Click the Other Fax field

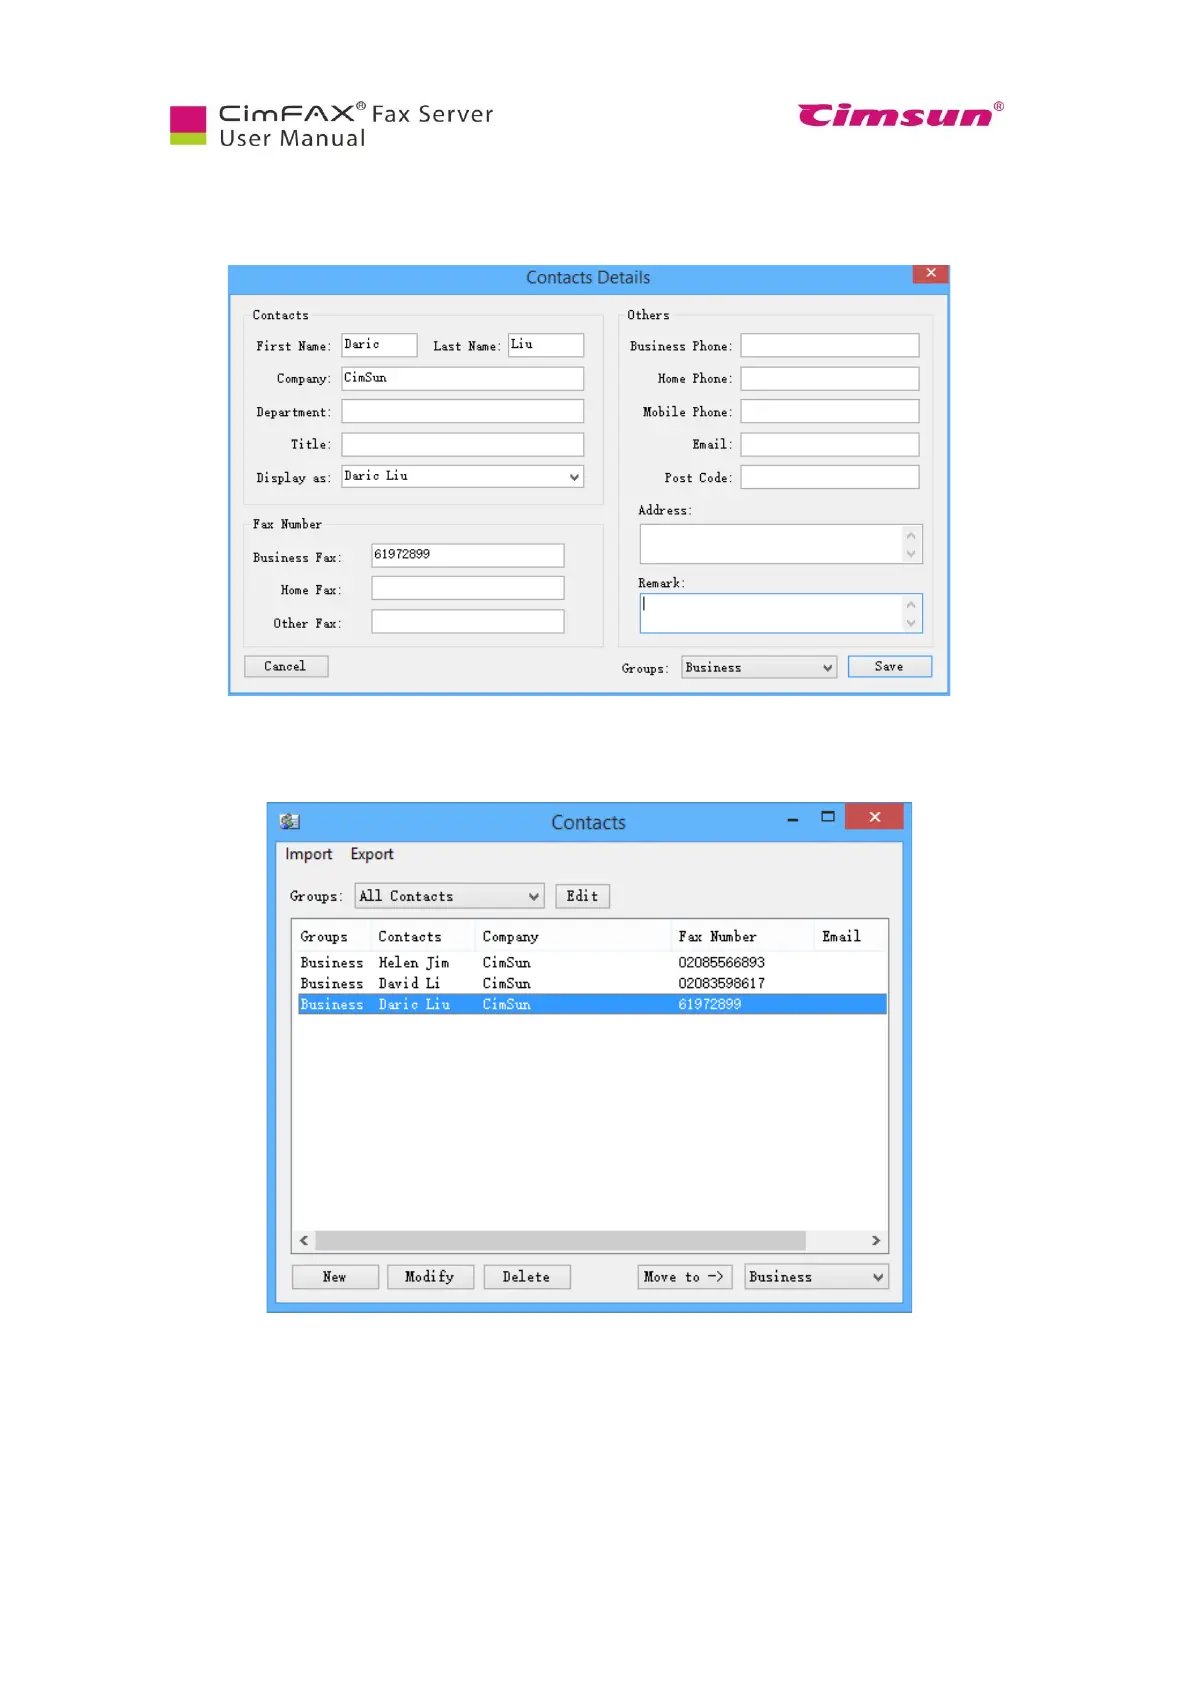[468, 622]
